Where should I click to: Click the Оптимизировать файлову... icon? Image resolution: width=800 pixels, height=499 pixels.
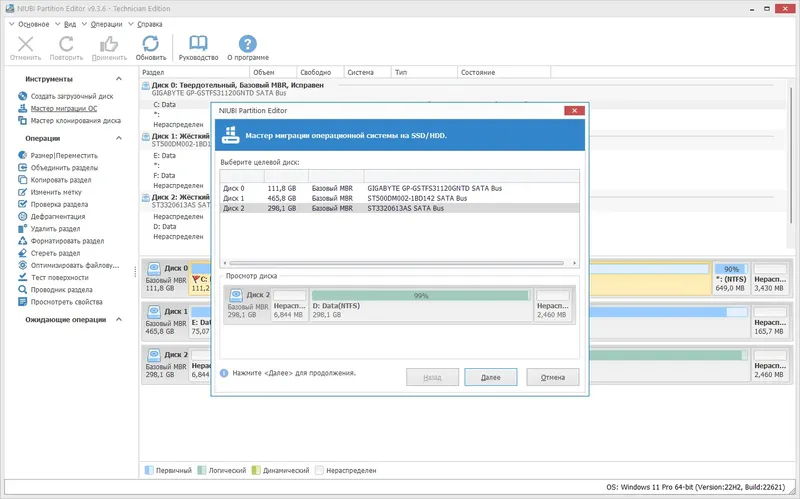pyautogui.click(x=22, y=265)
